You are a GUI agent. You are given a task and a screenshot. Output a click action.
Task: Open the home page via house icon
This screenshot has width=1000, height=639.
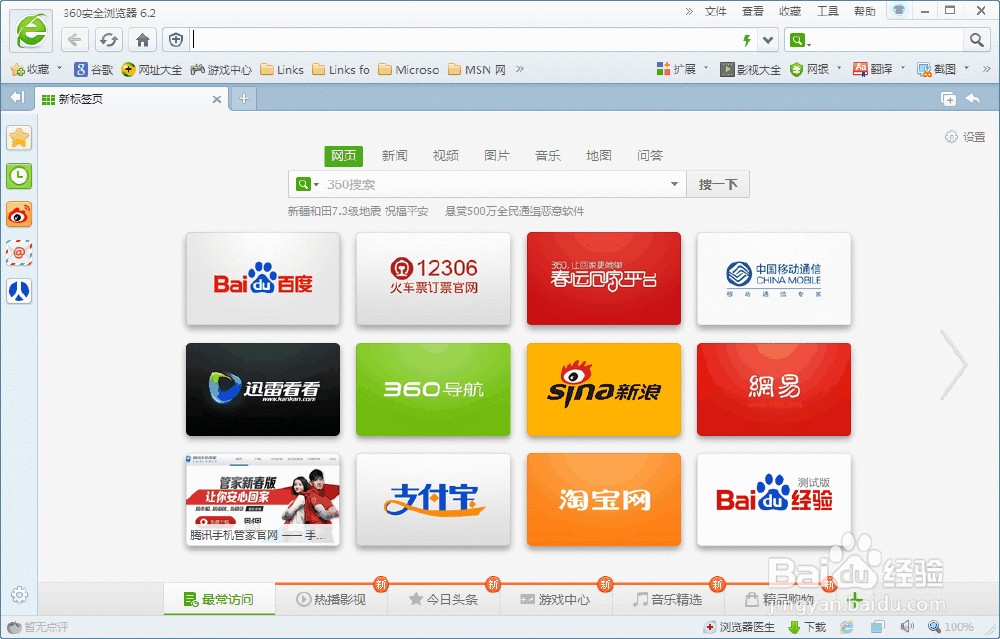coord(143,40)
